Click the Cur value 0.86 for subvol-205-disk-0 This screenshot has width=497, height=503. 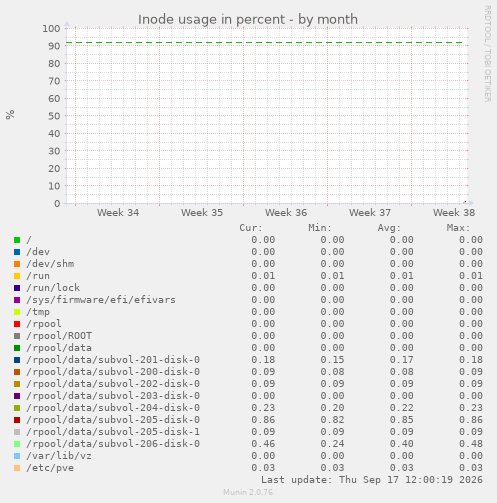(x=263, y=420)
